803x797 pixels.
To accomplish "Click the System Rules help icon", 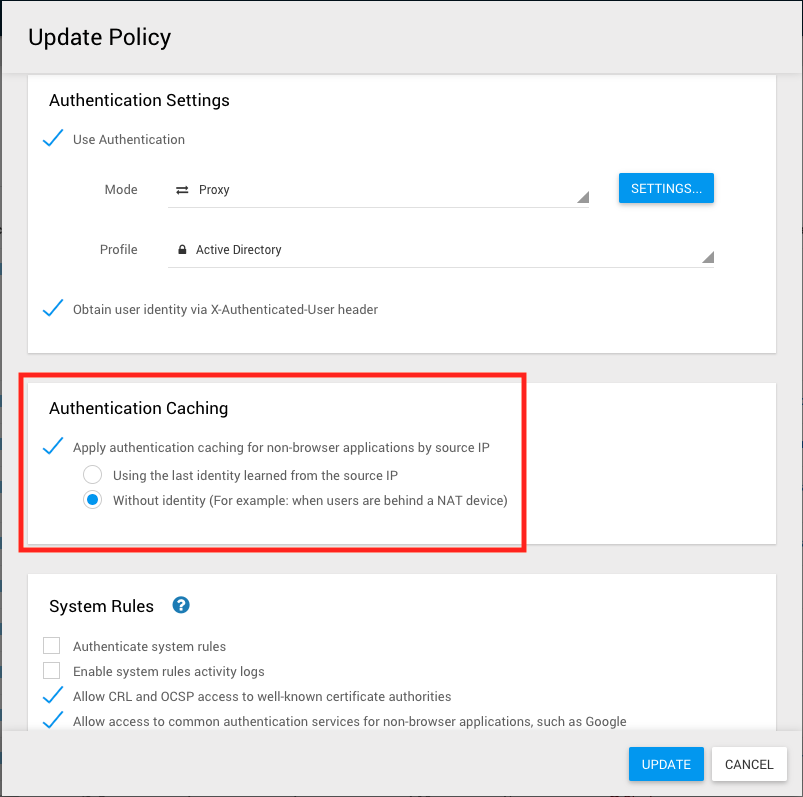I will [x=181, y=605].
